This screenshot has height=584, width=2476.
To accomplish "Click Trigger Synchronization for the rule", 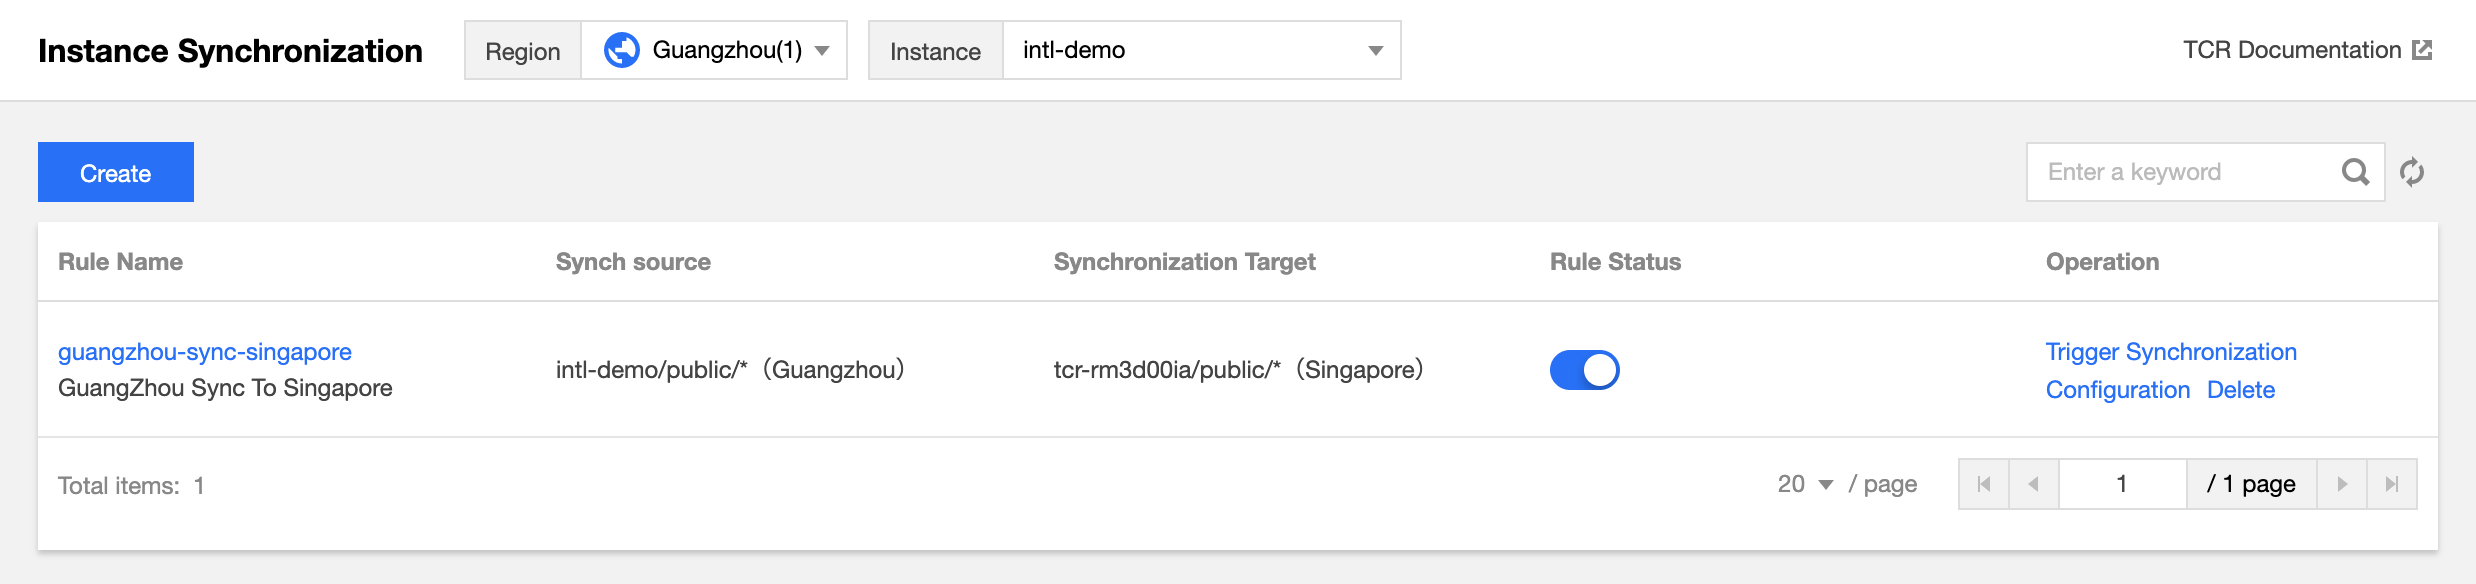I will pyautogui.click(x=2171, y=352).
